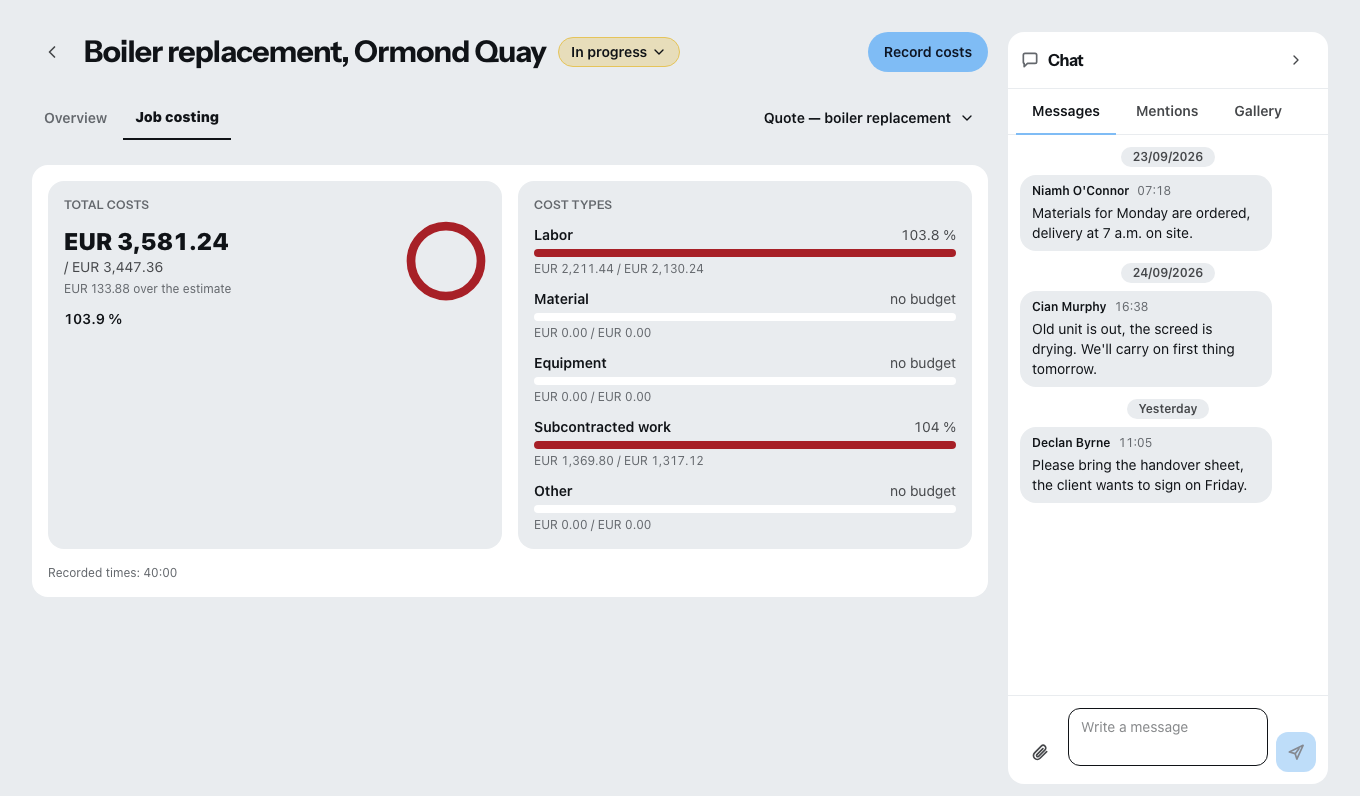
Task: Click Cian Murphy's message about the screed
Action: click(x=1146, y=339)
